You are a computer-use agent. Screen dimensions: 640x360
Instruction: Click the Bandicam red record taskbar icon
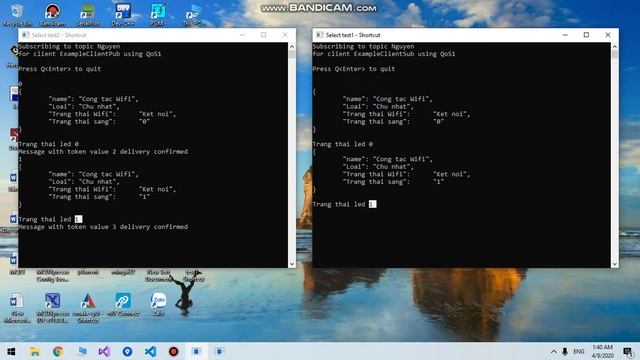coord(173,351)
